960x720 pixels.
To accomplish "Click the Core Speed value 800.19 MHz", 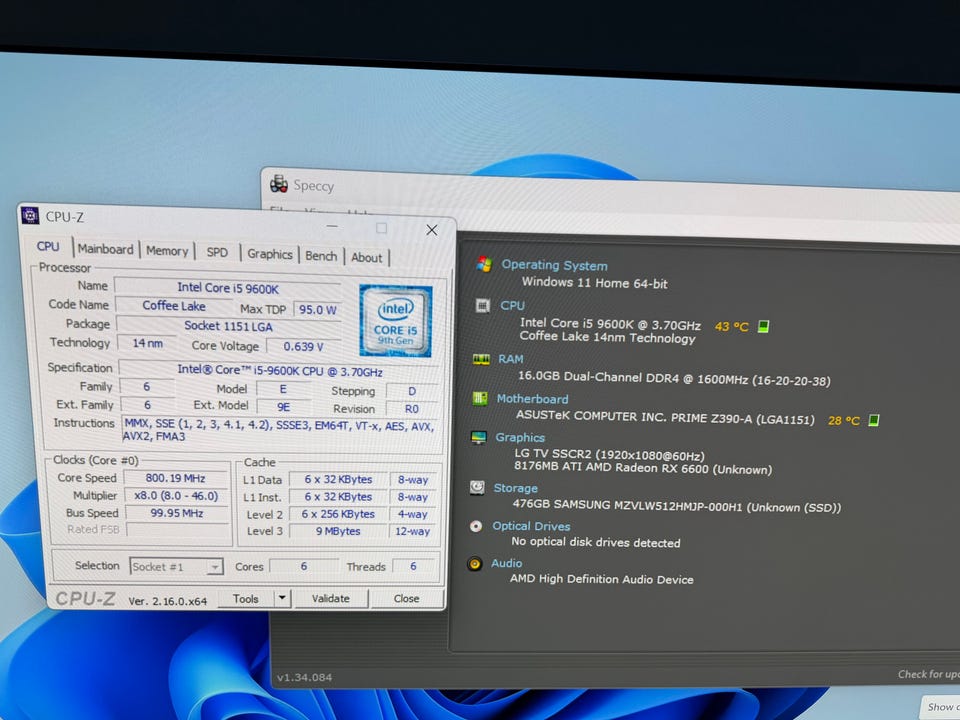I will [176, 478].
